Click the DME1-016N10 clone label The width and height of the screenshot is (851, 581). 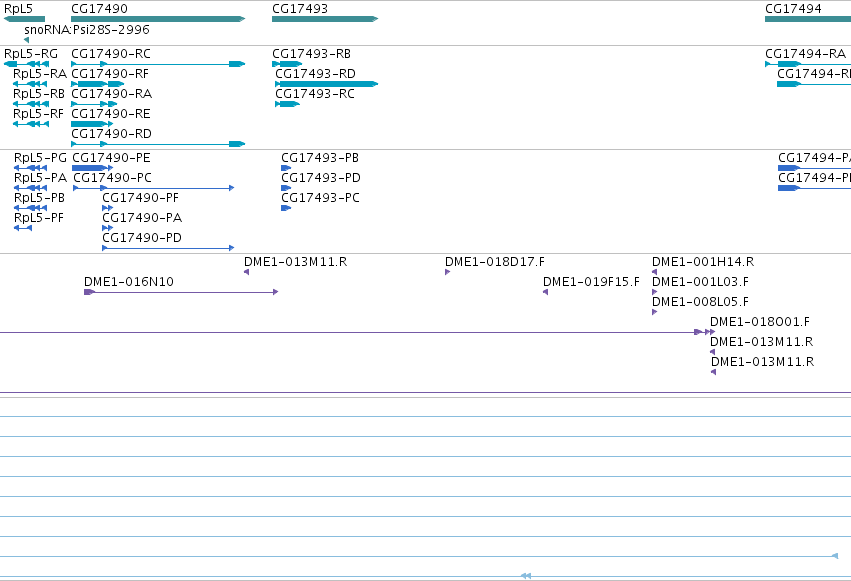129,282
